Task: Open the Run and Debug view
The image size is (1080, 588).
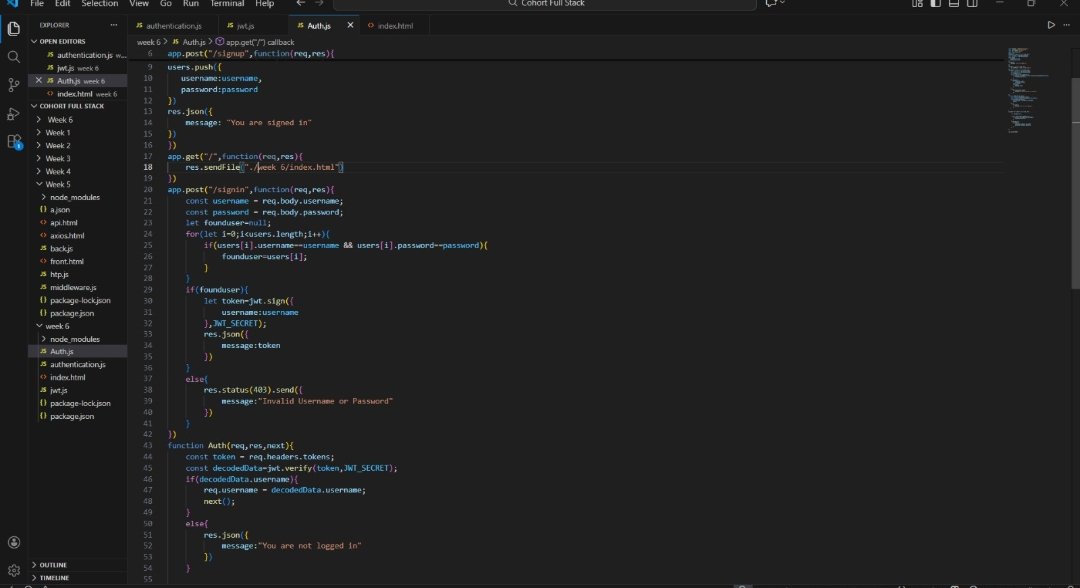Action: tap(13, 114)
